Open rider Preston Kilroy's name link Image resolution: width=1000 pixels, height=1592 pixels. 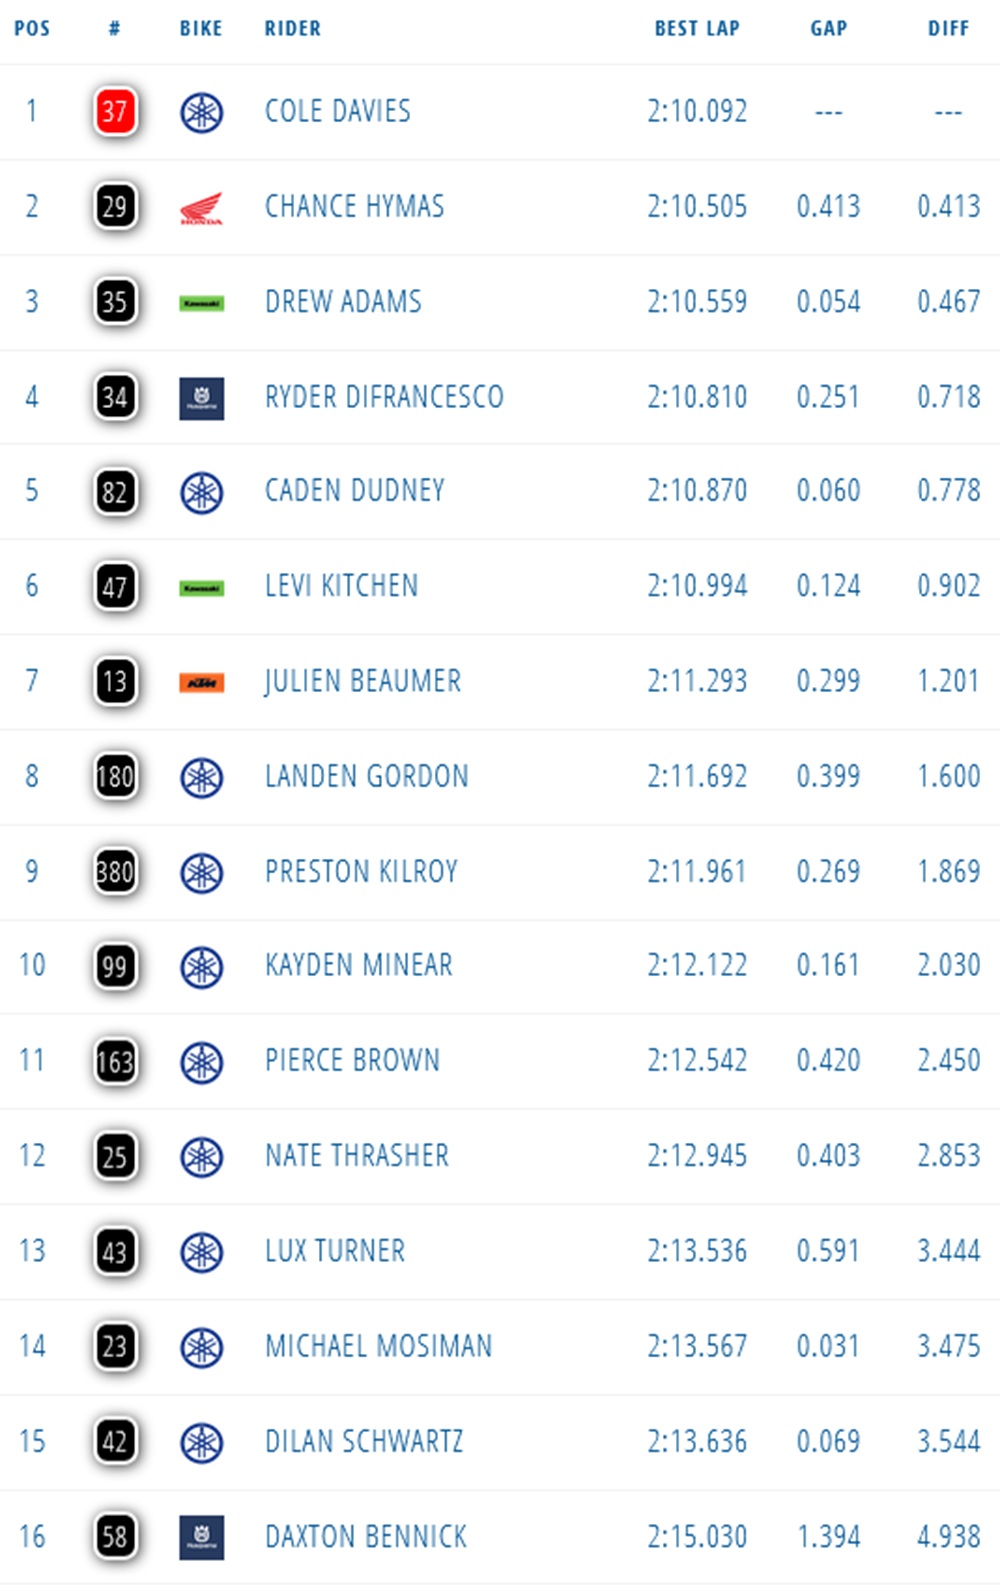point(361,871)
